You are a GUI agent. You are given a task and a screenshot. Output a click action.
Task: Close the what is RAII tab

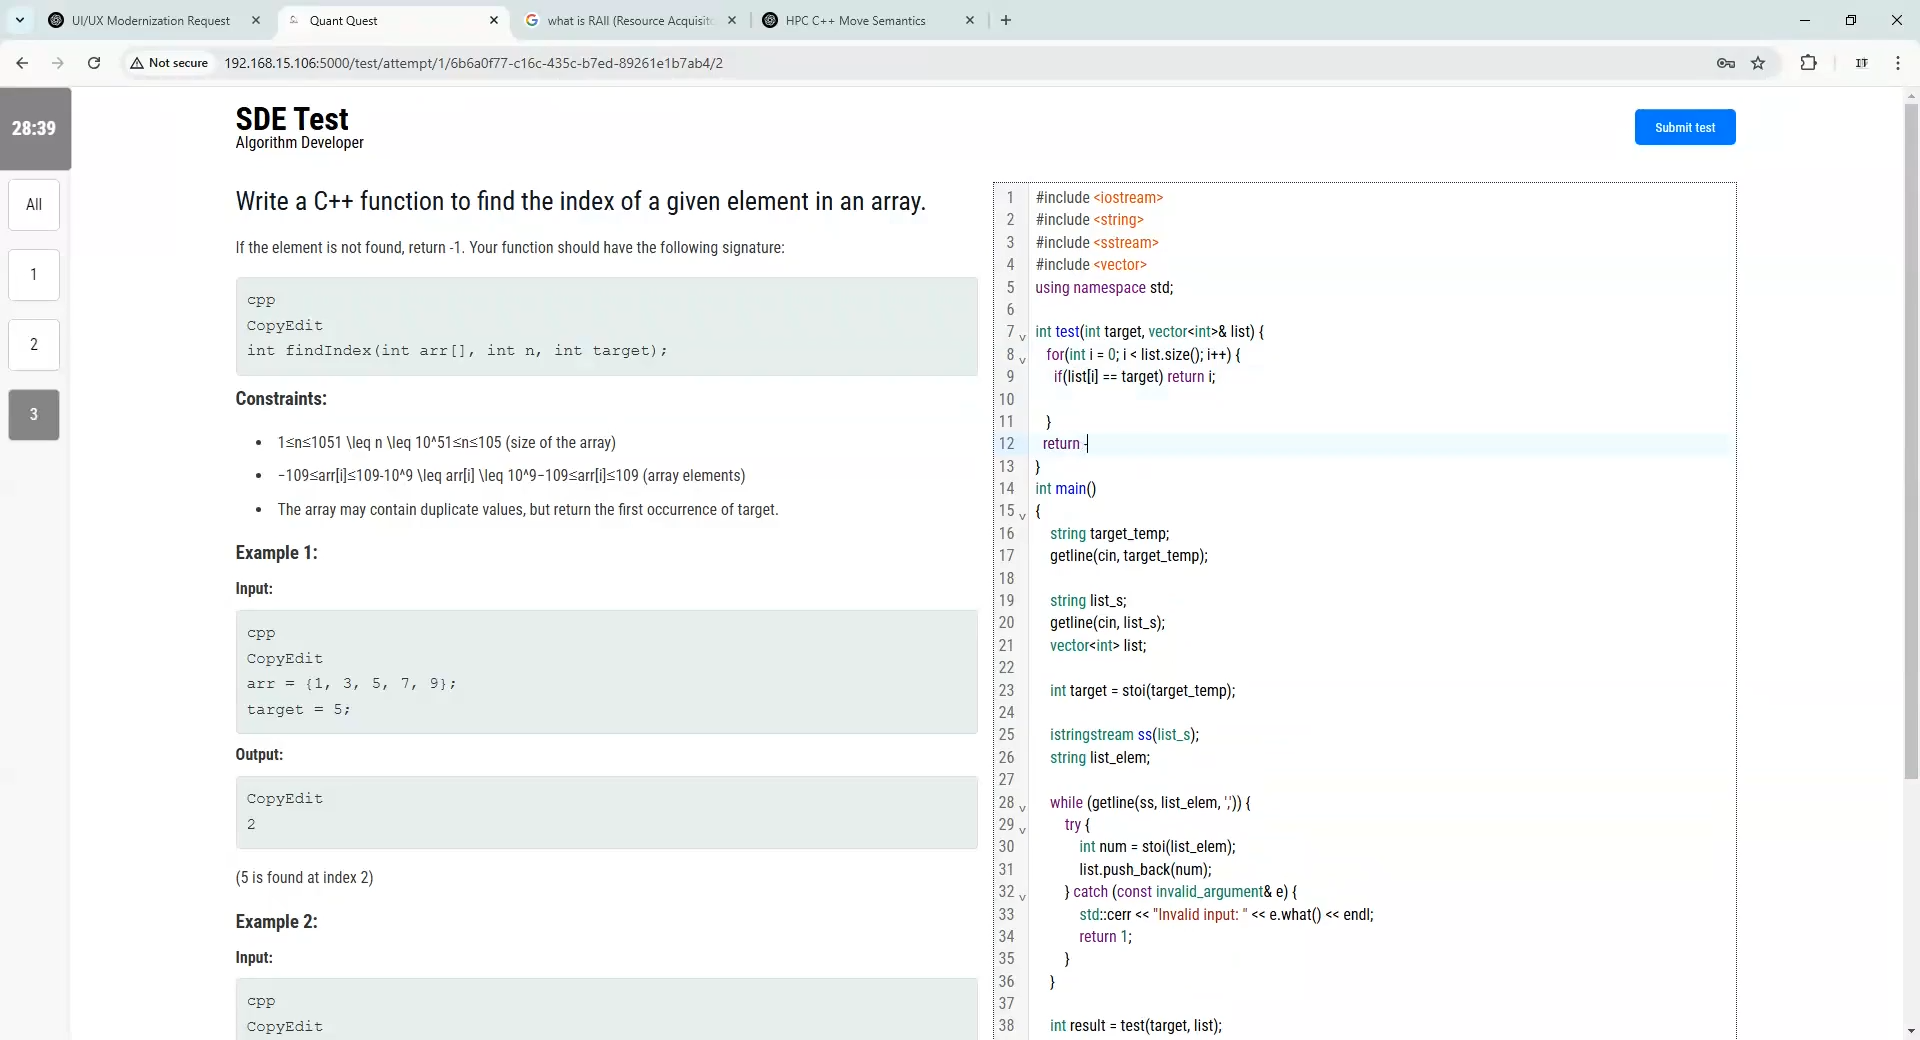click(732, 20)
